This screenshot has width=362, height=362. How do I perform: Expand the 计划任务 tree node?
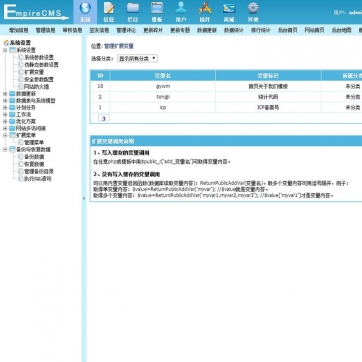click(x=5, y=108)
